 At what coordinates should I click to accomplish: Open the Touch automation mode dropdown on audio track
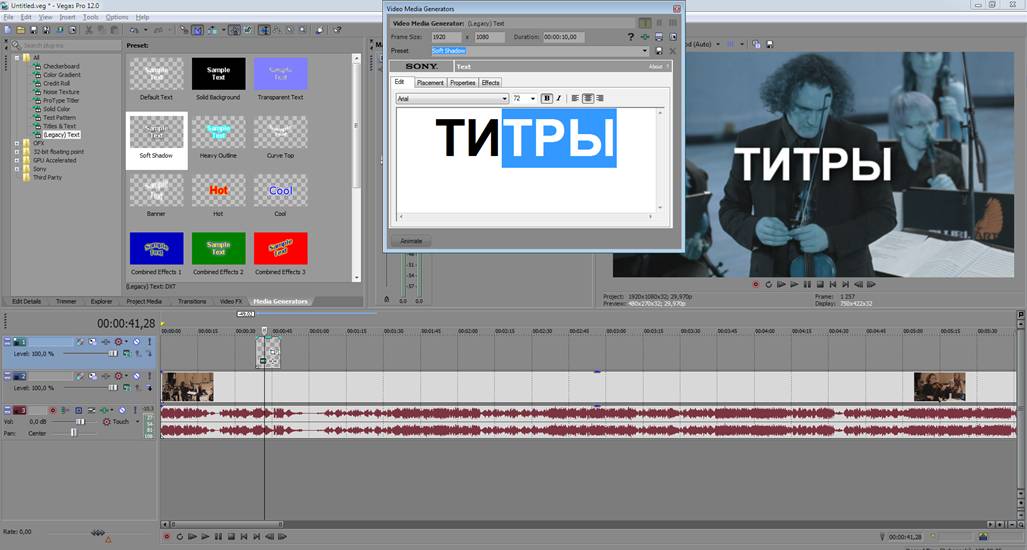pos(138,422)
